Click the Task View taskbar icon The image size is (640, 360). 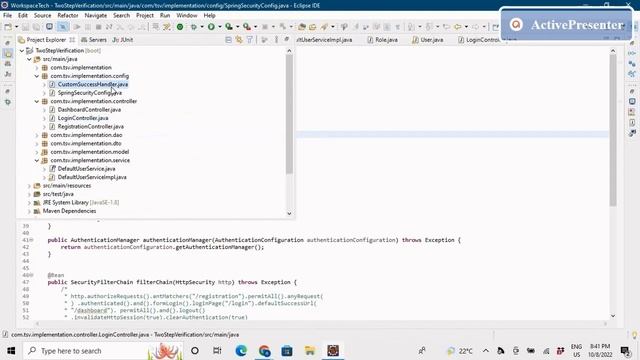pyautogui.click(x=217, y=351)
